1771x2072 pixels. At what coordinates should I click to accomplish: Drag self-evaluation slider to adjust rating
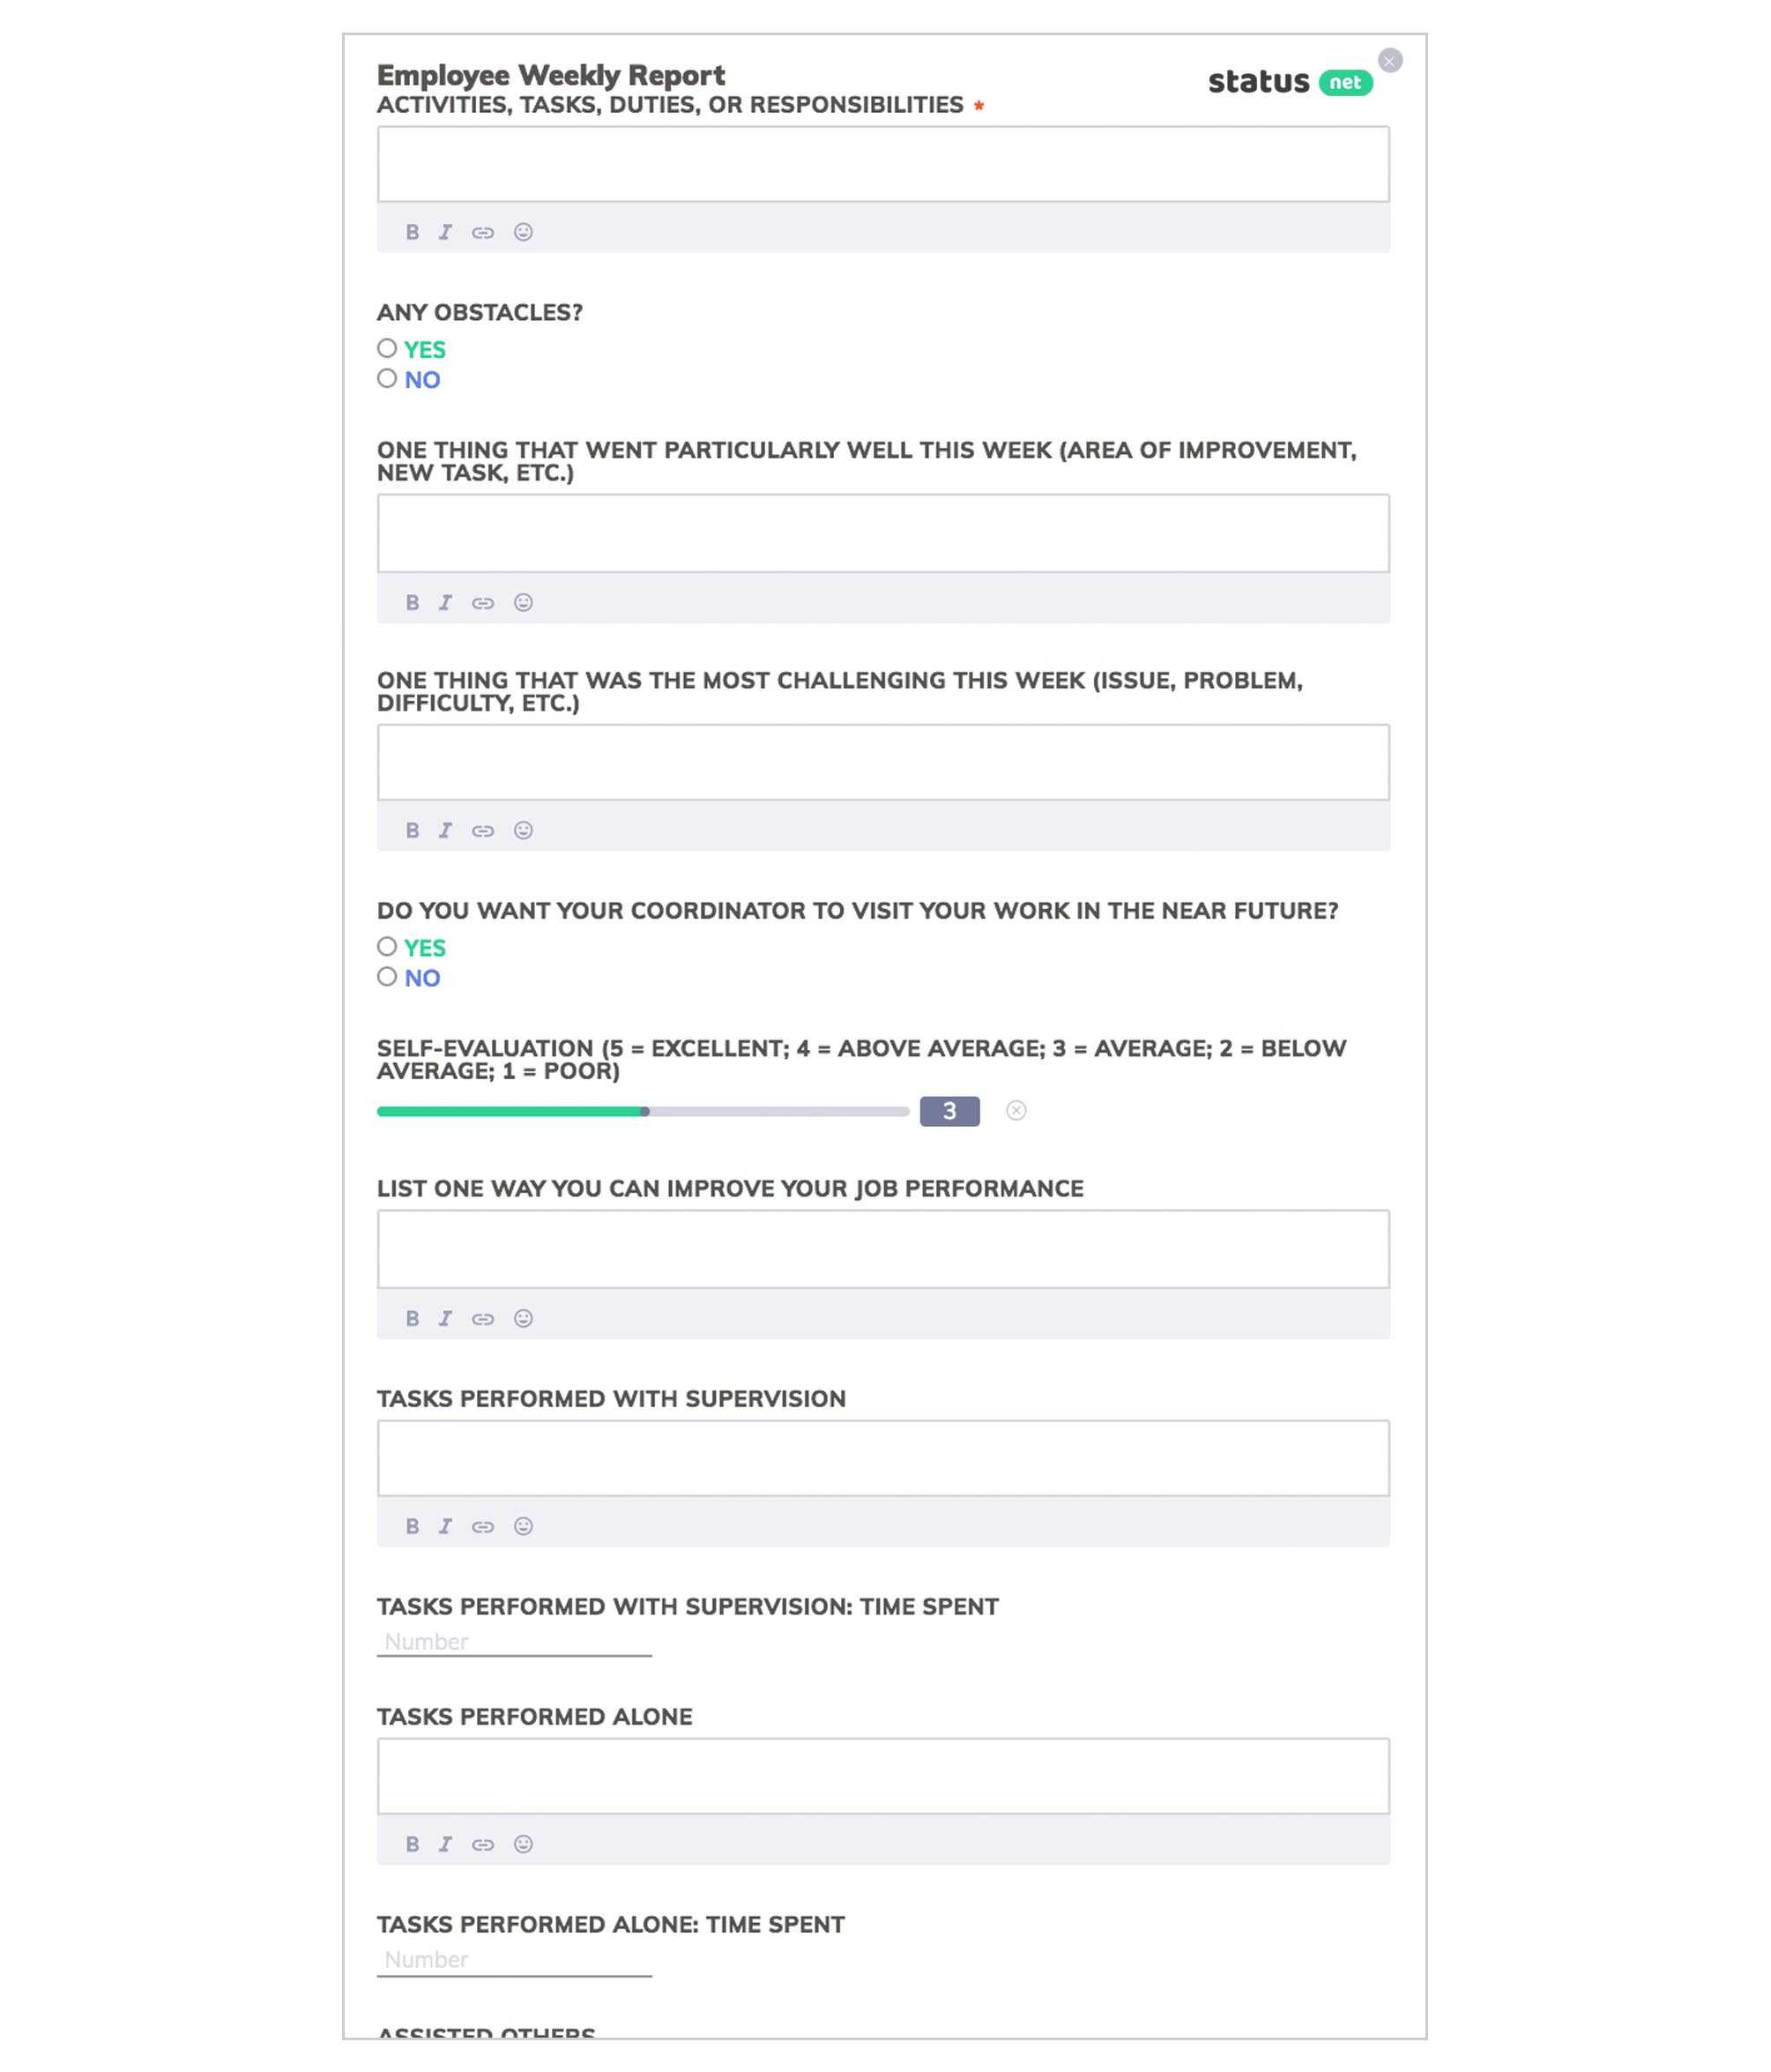point(641,1111)
